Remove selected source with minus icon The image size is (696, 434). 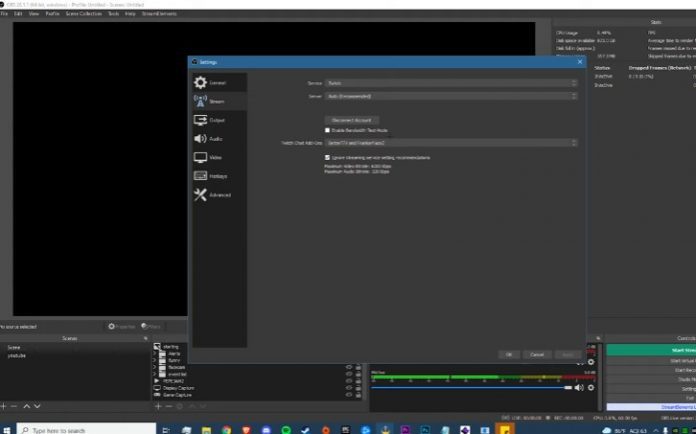point(169,406)
